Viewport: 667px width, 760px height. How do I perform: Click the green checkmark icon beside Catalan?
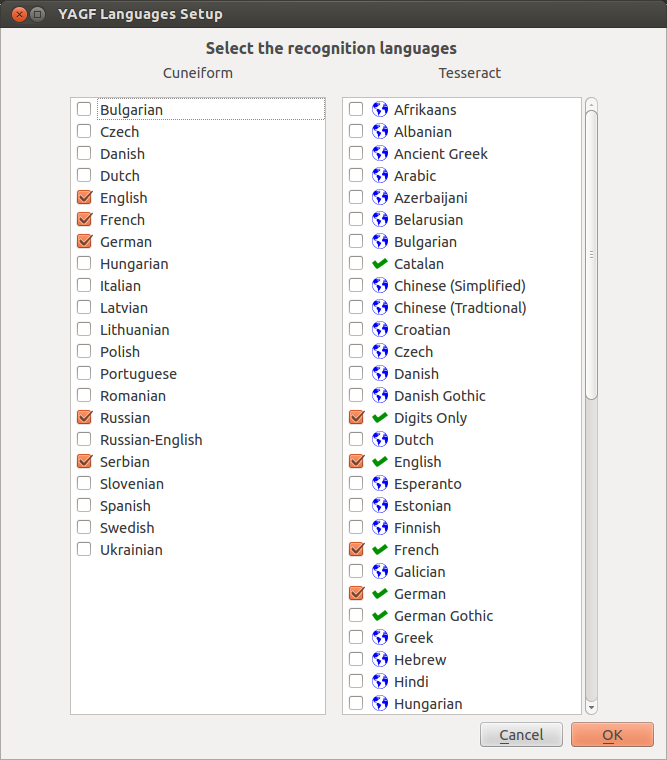click(380, 264)
